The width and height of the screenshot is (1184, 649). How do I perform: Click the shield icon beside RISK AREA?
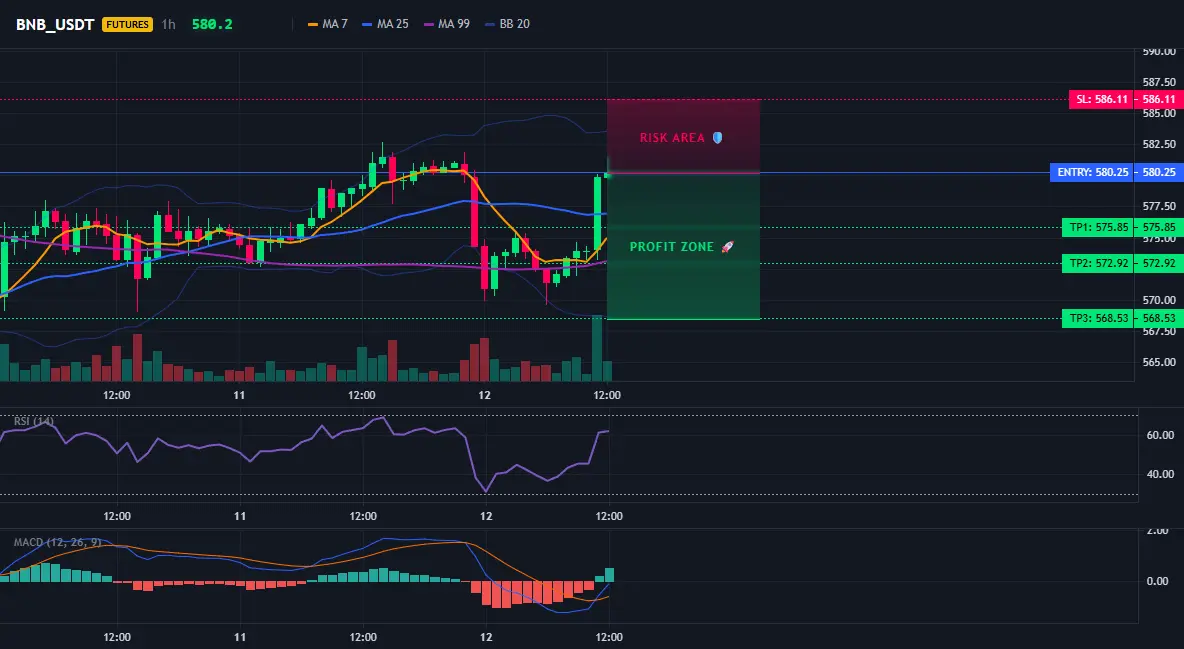coord(717,138)
